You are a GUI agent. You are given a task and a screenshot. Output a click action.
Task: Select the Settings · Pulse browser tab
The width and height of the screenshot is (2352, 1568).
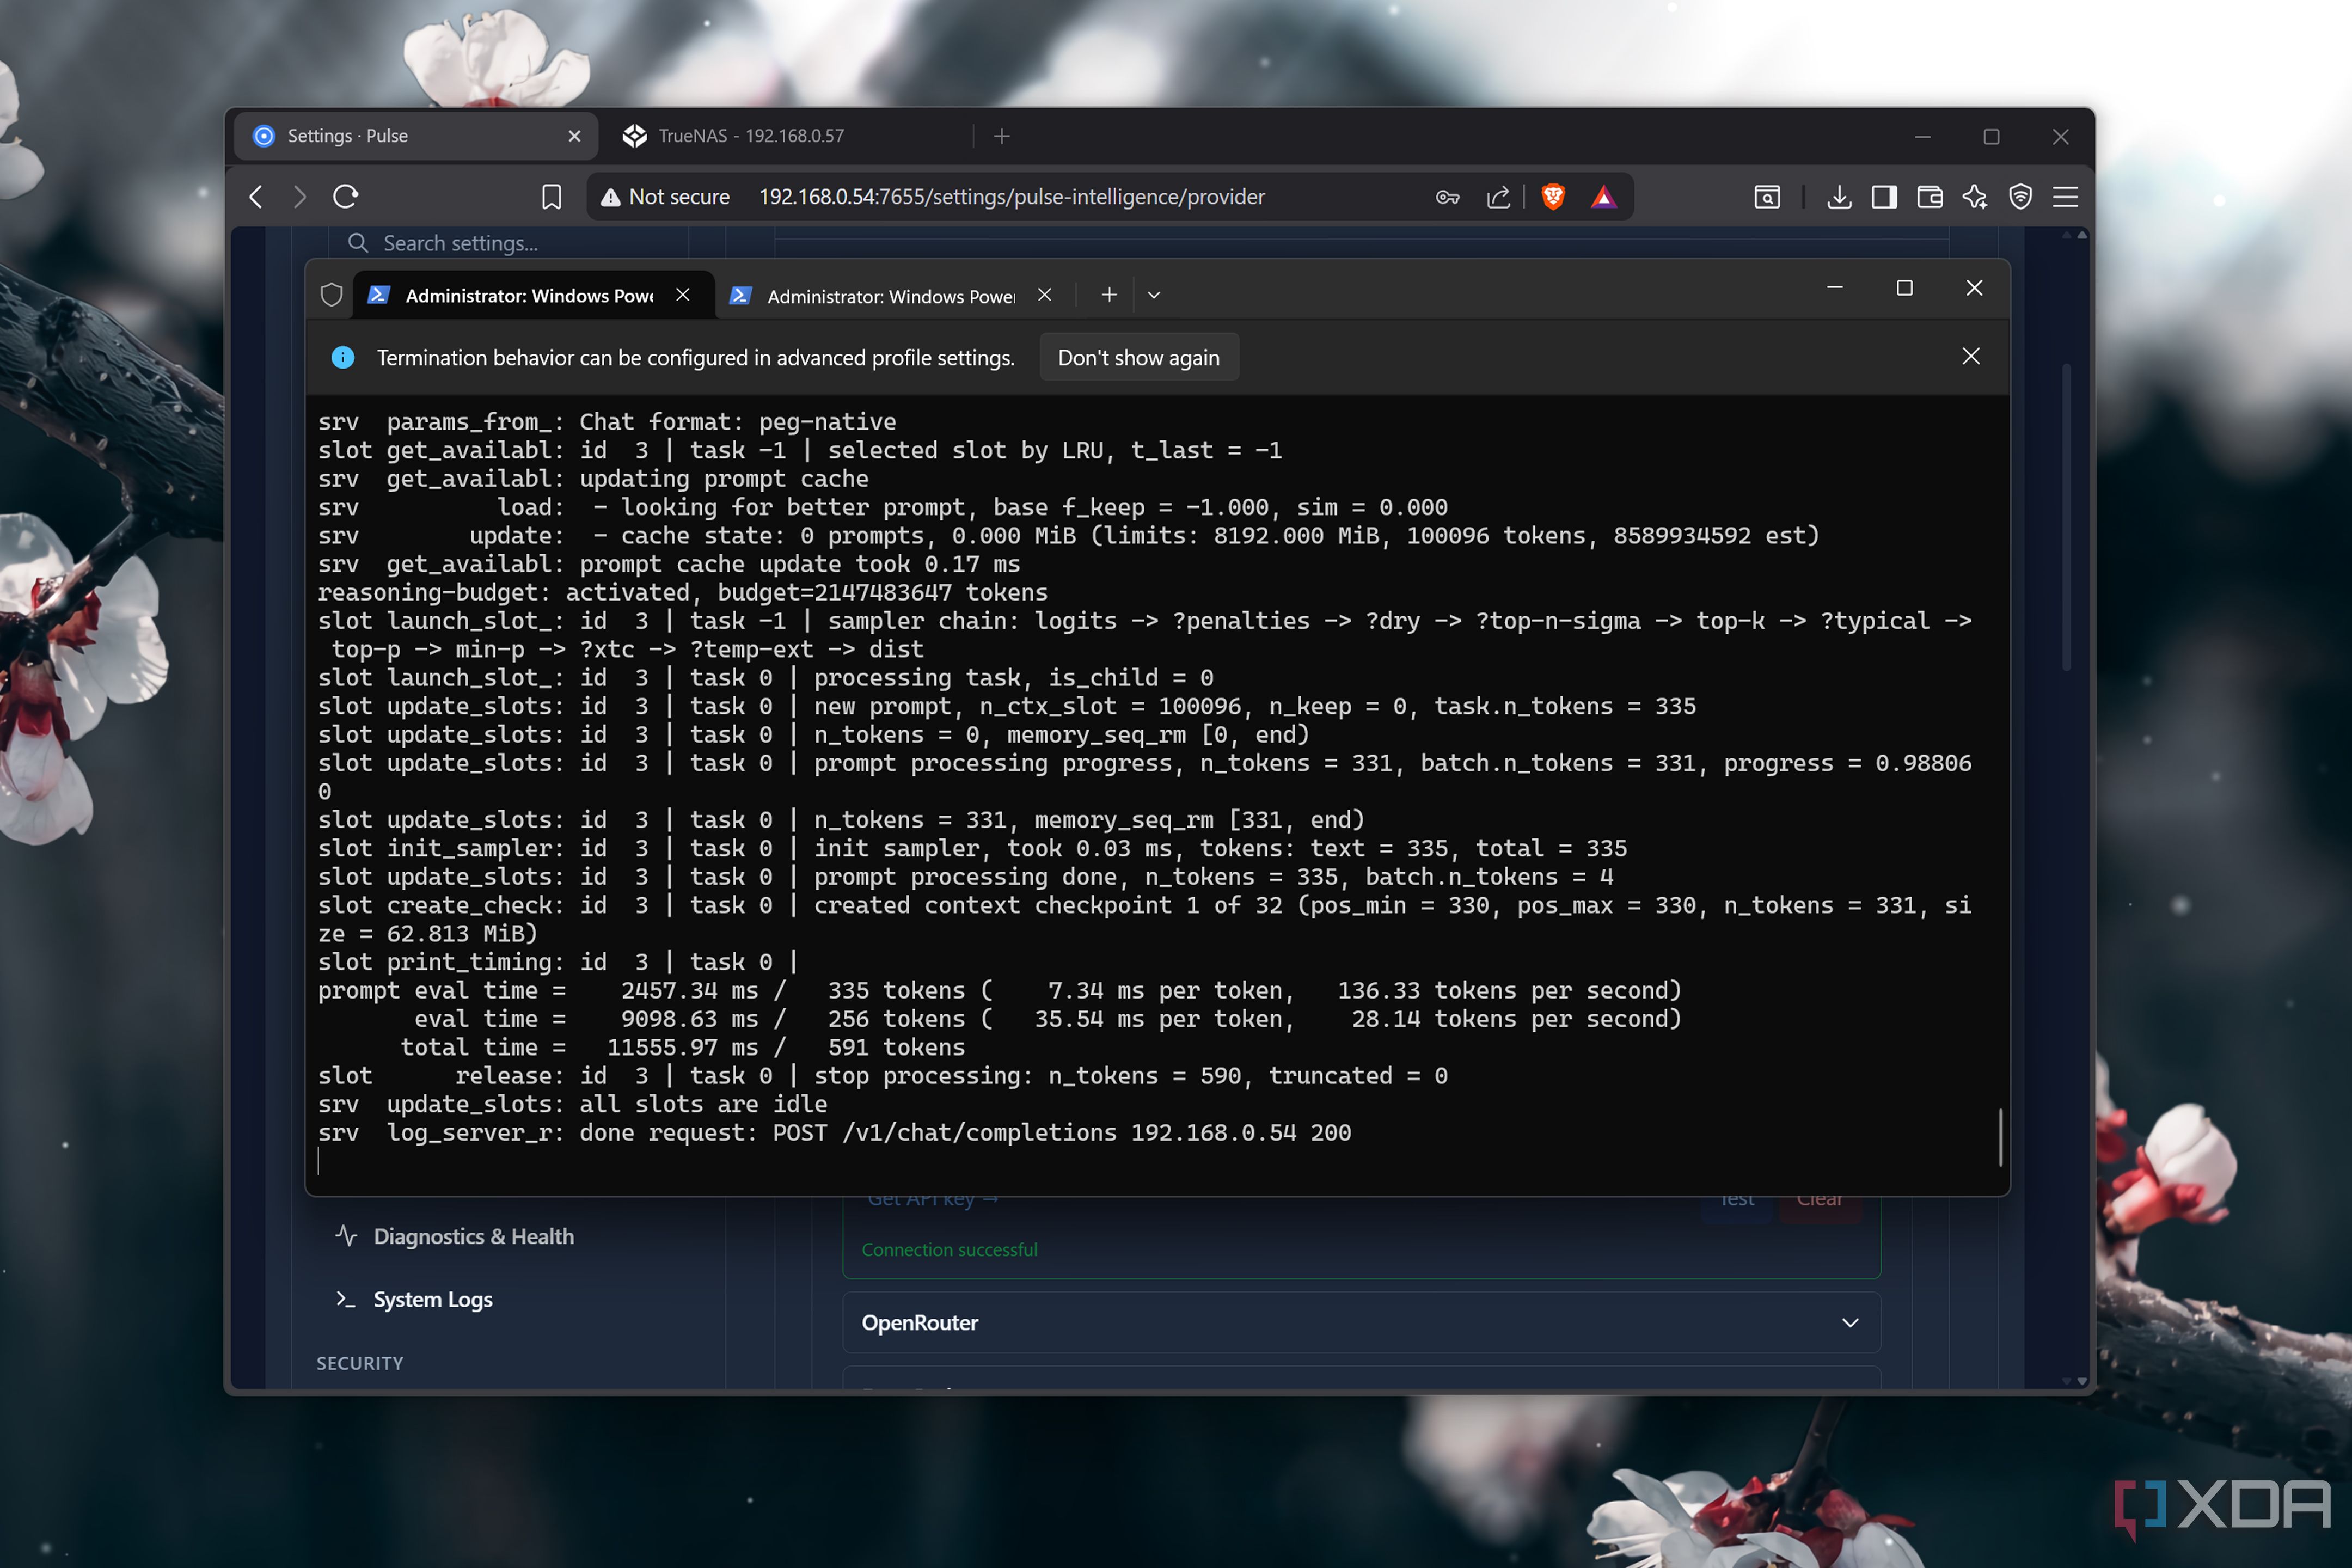coord(416,136)
